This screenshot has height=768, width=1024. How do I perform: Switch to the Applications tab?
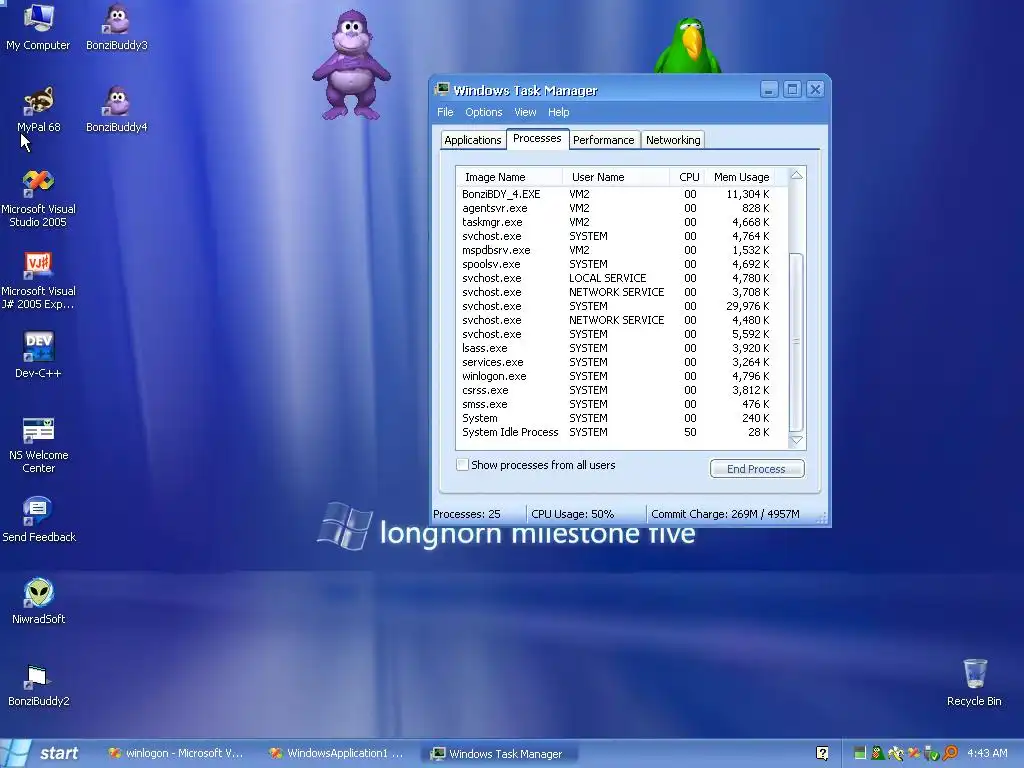pyautogui.click(x=473, y=140)
